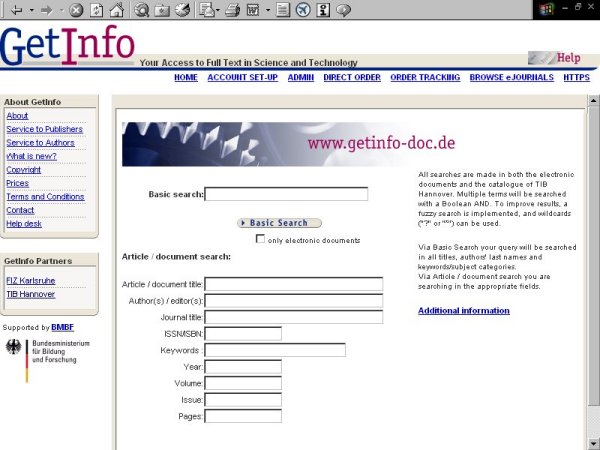Go back with the browser Back arrow
Viewport: 600px width, 450px height.
click(16, 10)
